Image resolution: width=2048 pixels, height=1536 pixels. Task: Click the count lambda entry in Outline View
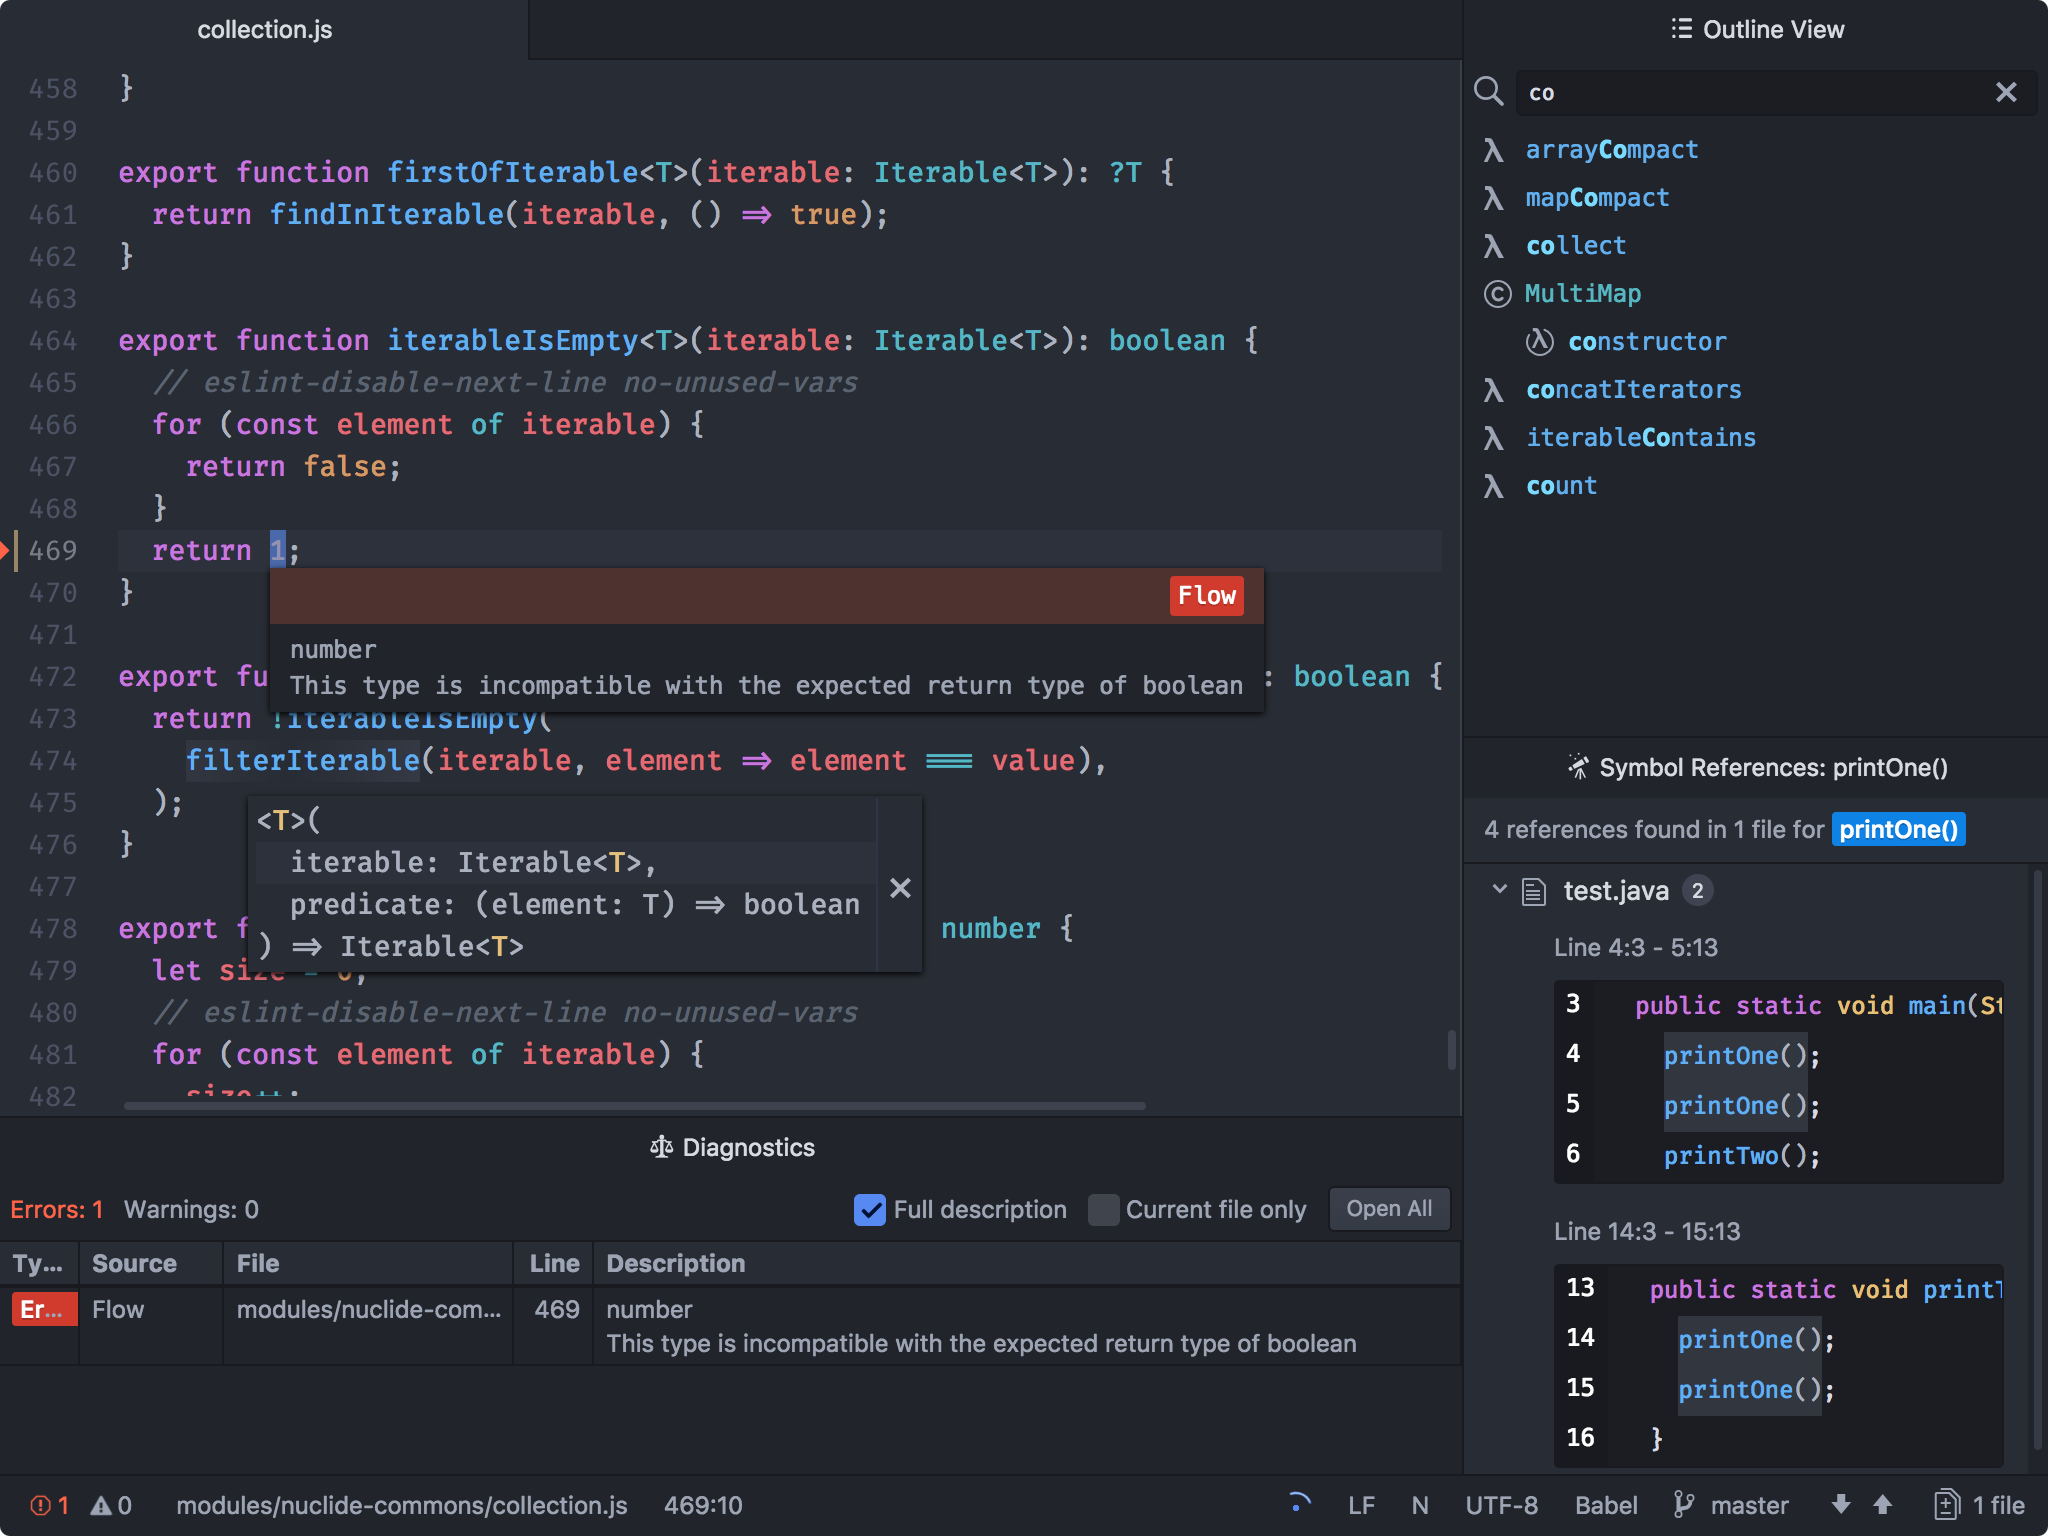1558,486
